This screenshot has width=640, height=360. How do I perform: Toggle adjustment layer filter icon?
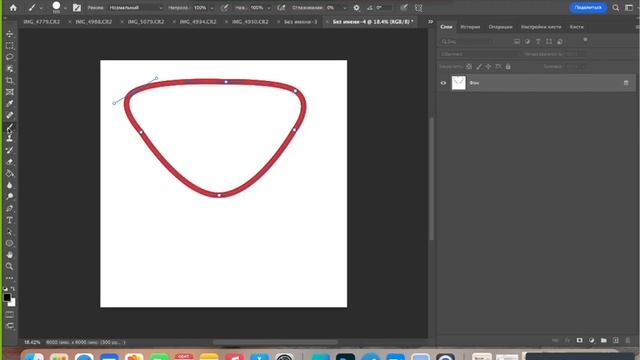527,41
